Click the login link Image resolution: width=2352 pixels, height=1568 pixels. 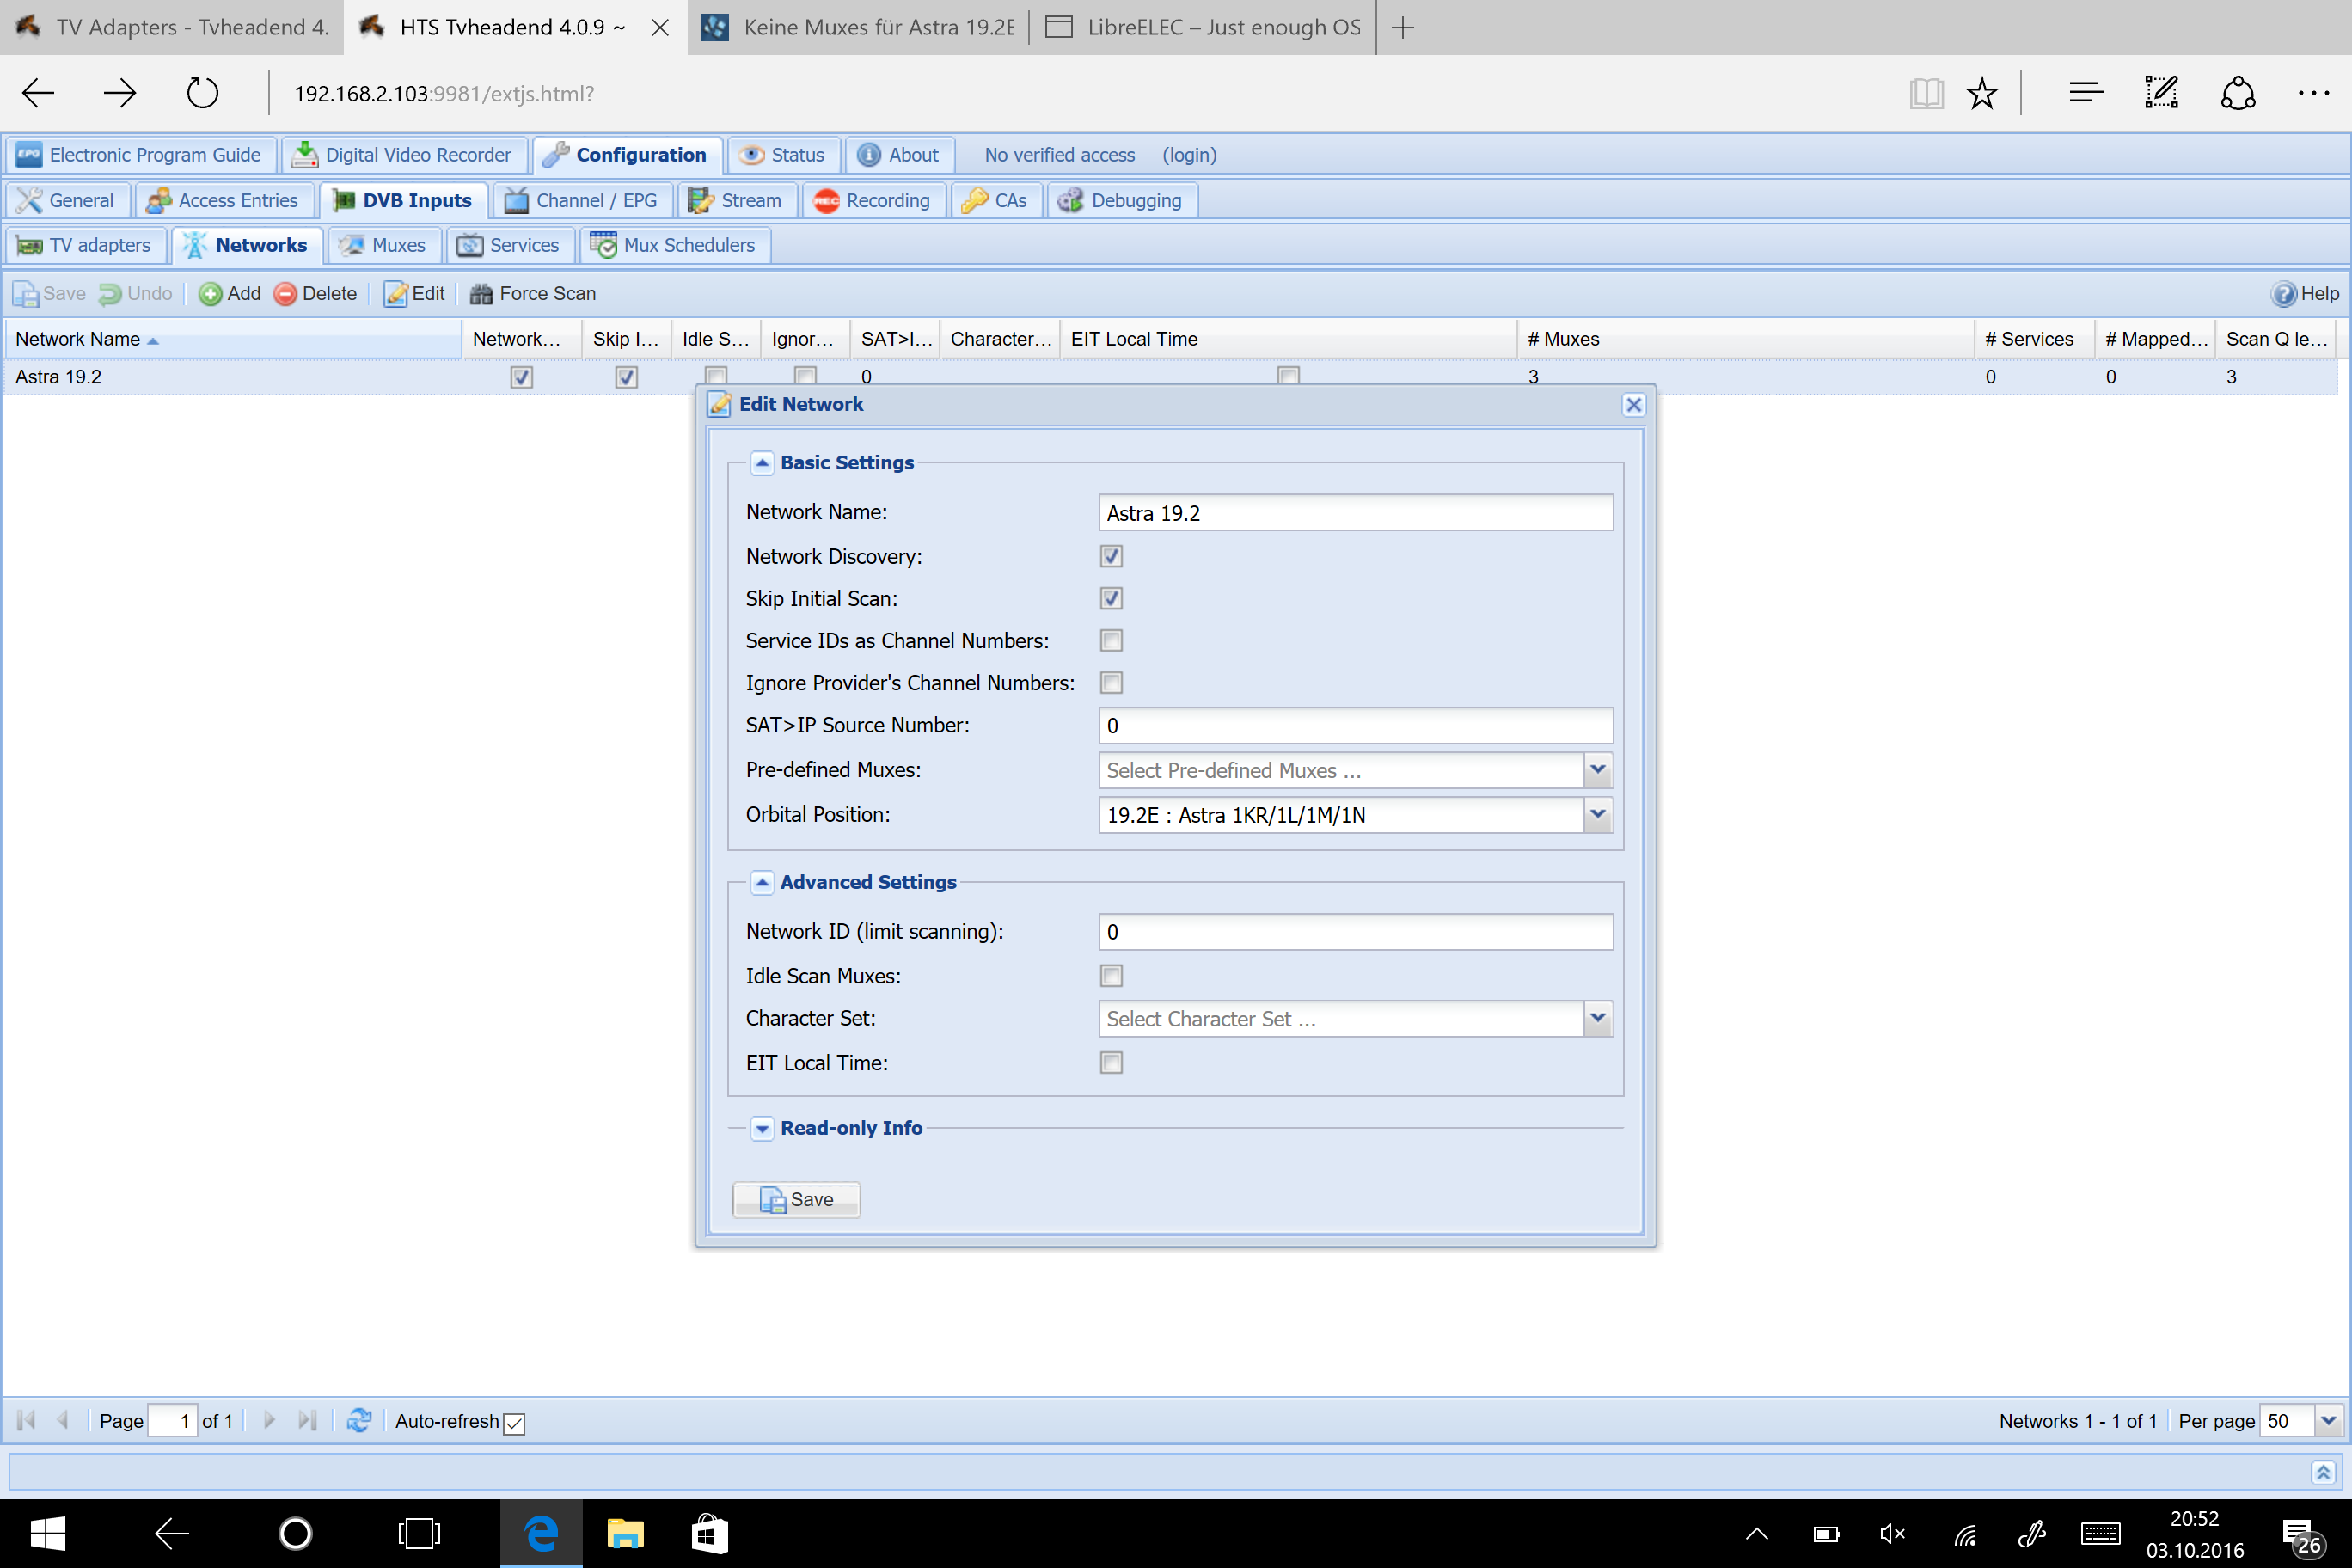pos(1189,155)
